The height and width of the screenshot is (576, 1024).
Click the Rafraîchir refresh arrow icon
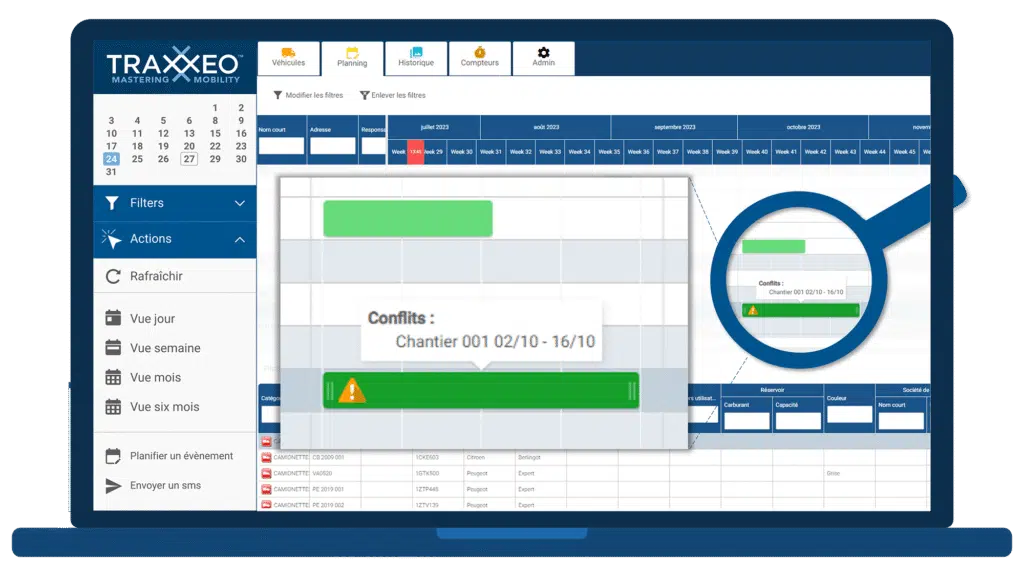tap(113, 276)
